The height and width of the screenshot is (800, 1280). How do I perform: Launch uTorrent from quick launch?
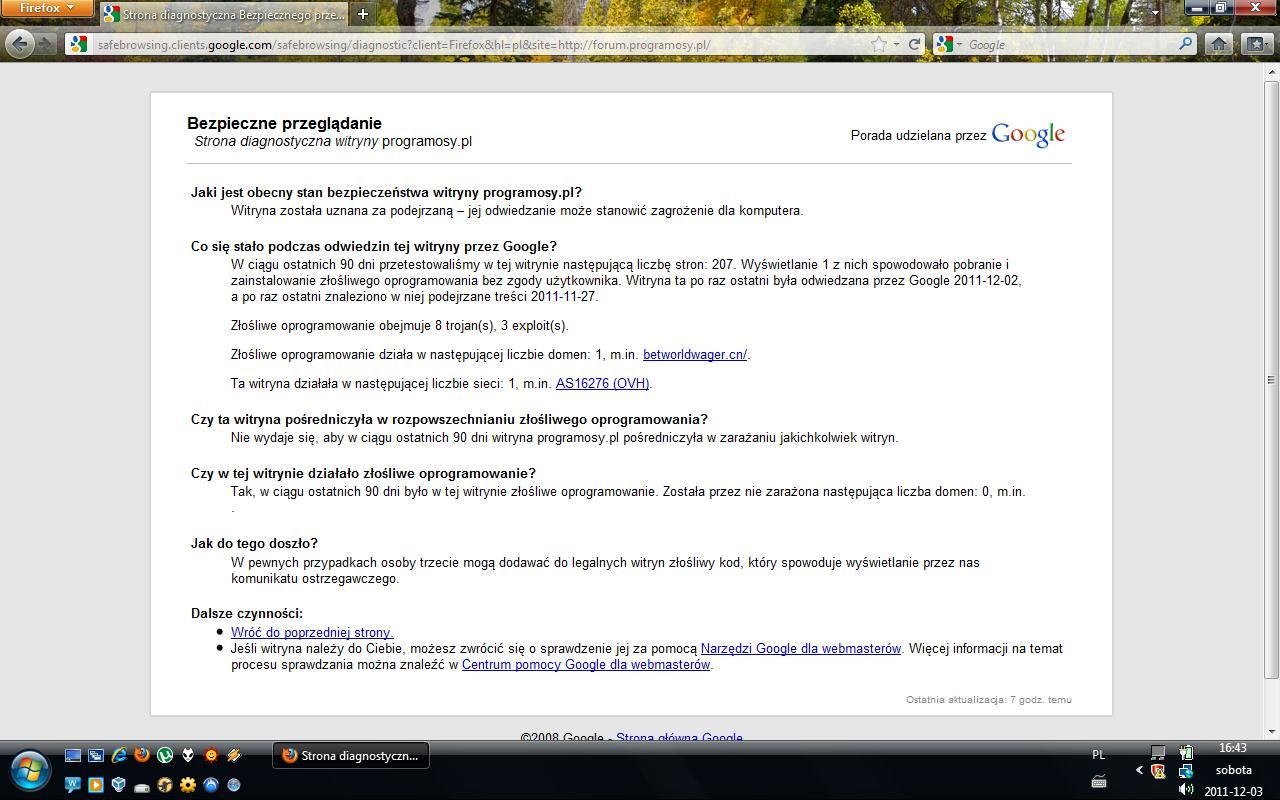[165, 755]
